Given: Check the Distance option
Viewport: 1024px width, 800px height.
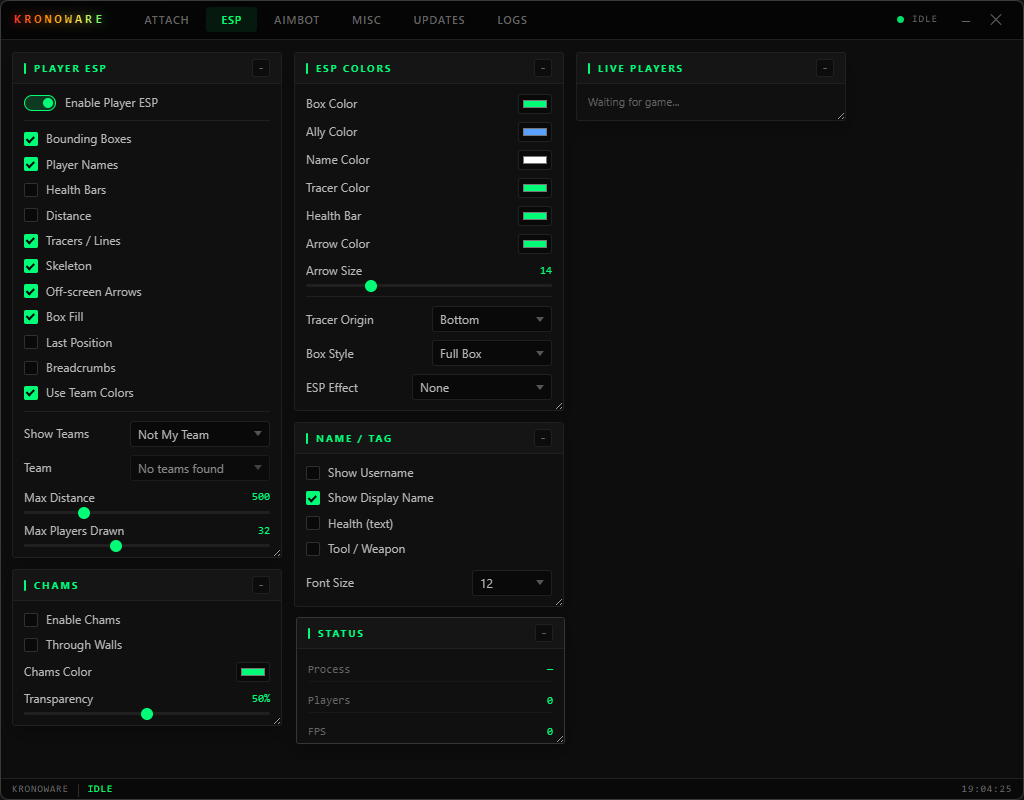Looking at the screenshot, I should [31, 216].
